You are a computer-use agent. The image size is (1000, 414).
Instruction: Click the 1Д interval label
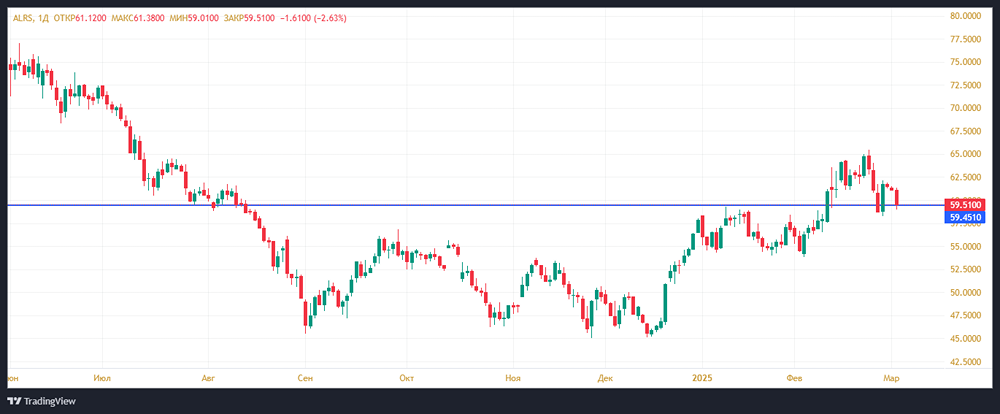tap(42, 18)
